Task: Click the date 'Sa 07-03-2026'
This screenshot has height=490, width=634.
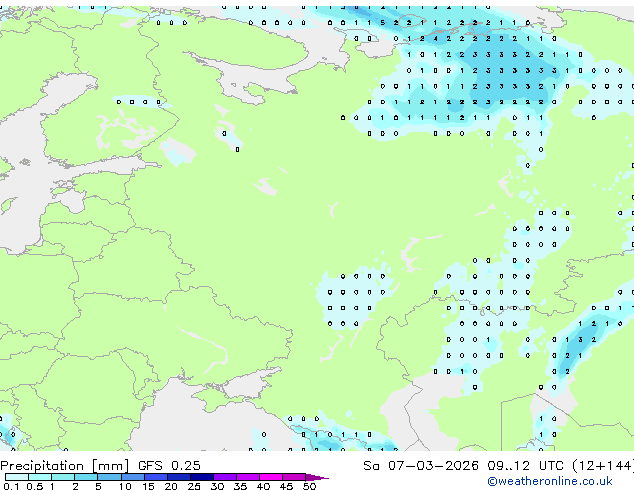Action: (x=421, y=466)
